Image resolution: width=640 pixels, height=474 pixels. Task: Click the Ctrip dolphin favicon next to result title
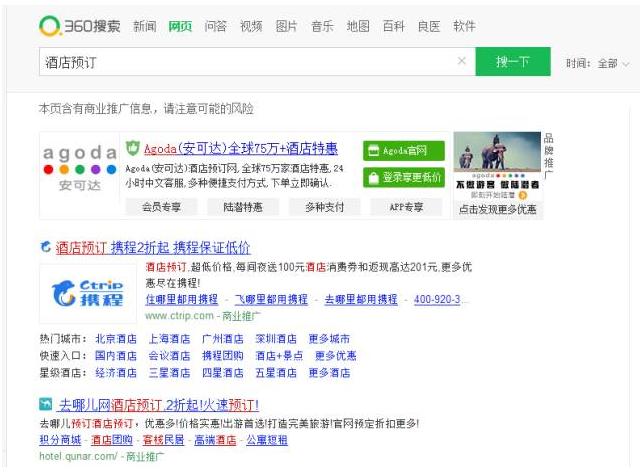pos(46,247)
